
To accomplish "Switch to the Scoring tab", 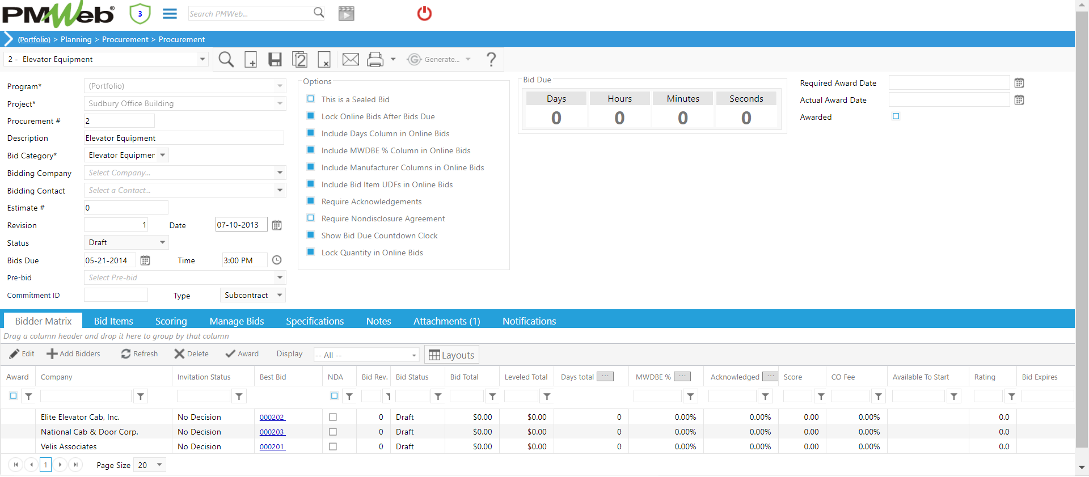I will coord(172,321).
